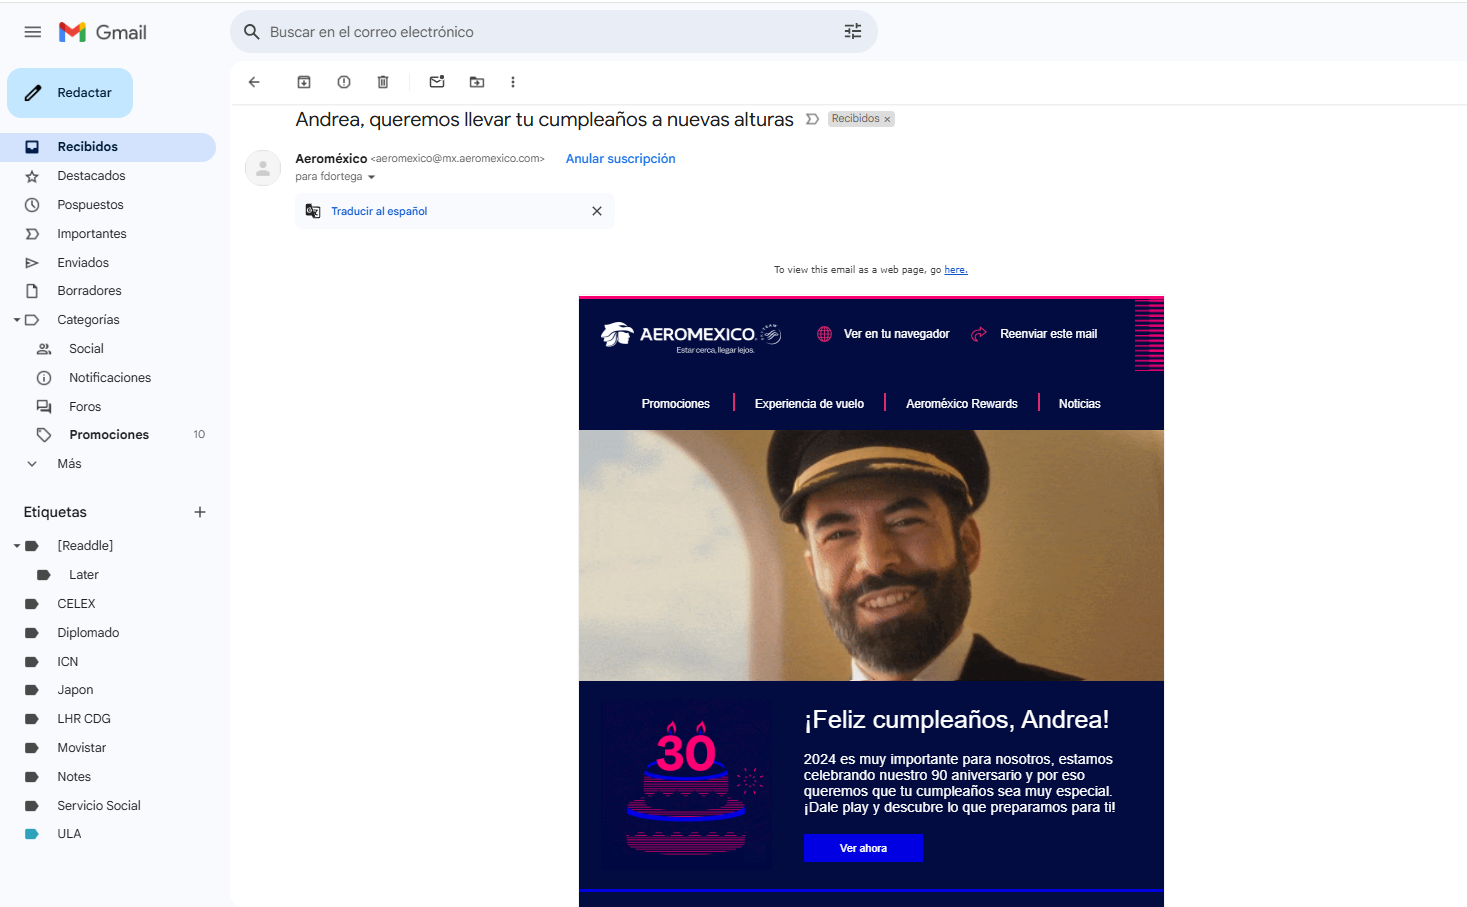The height and width of the screenshot is (907, 1467).
Task: Click the Anular suscripción link
Action: pos(620,159)
